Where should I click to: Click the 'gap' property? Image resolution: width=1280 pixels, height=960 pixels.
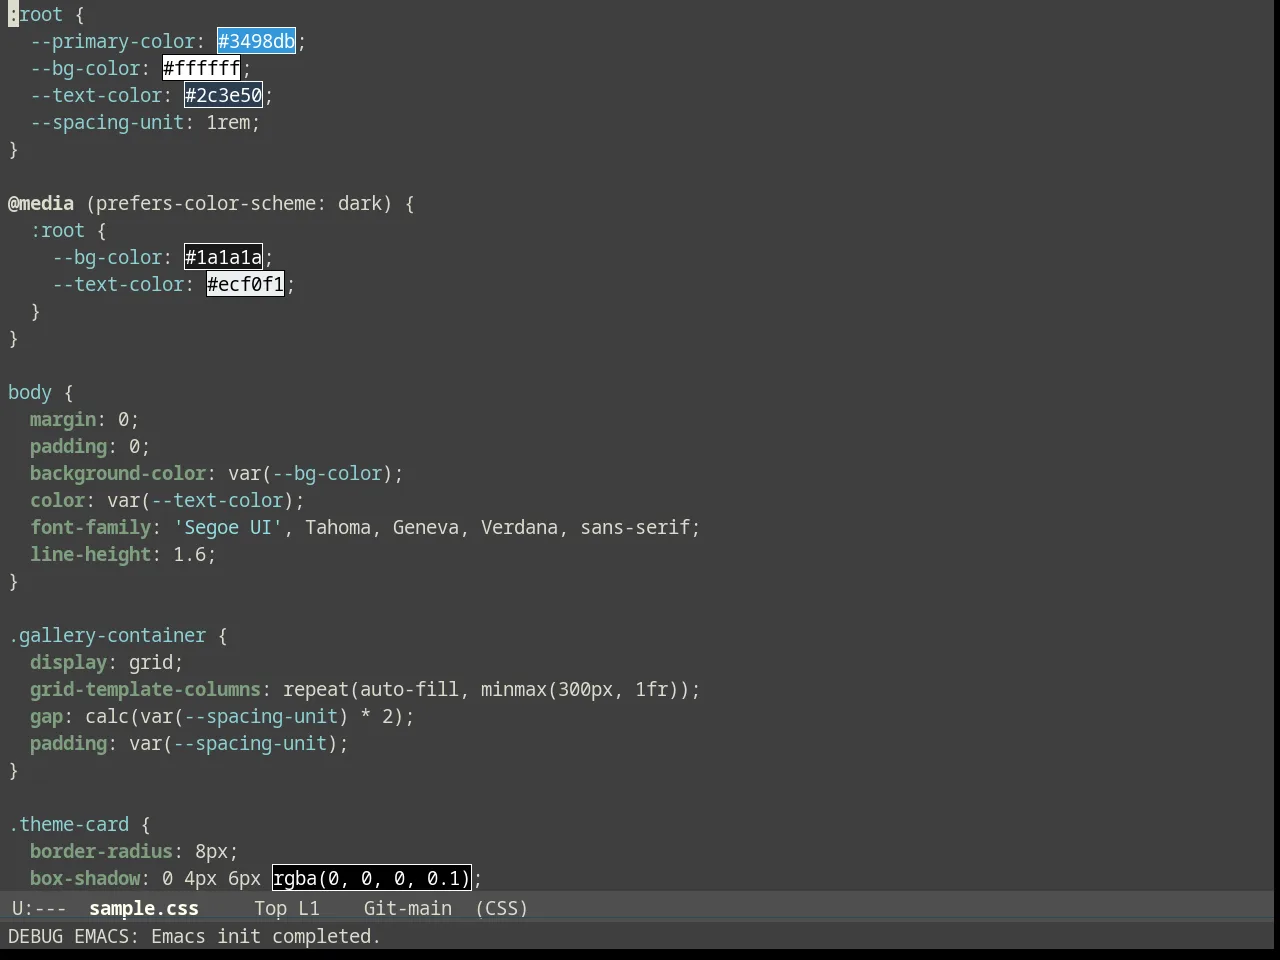[x=46, y=716]
